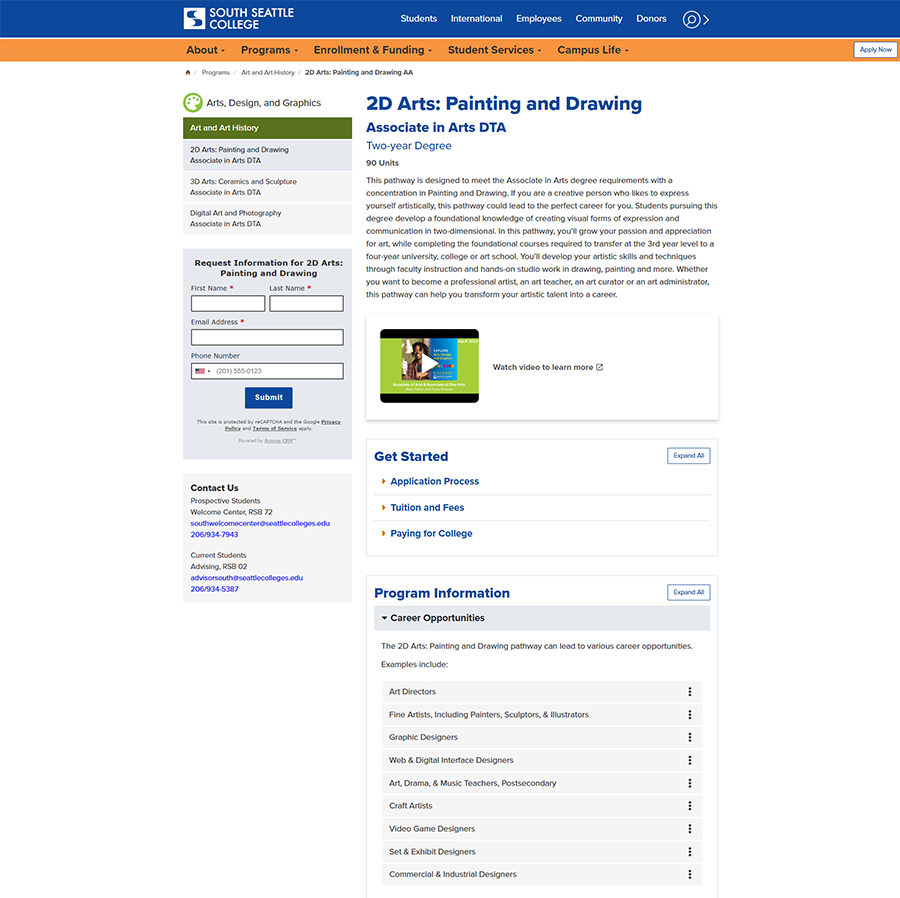Click the Apply Now button
This screenshot has height=898, width=900.
(875, 50)
